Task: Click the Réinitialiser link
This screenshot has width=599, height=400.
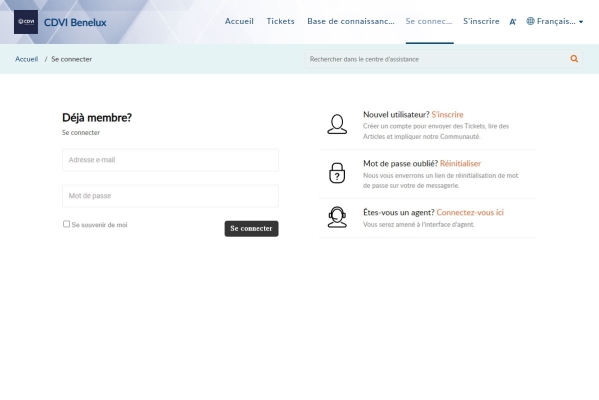Action: [x=460, y=164]
